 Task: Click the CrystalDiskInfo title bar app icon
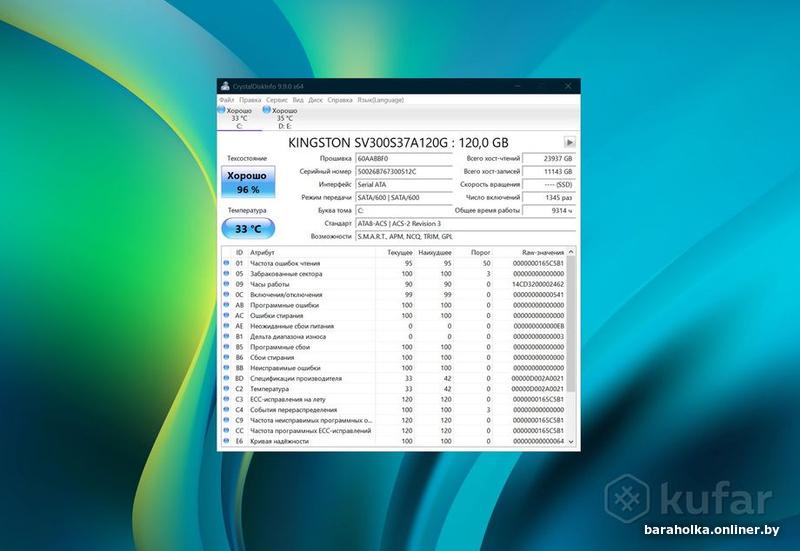tap(225, 86)
